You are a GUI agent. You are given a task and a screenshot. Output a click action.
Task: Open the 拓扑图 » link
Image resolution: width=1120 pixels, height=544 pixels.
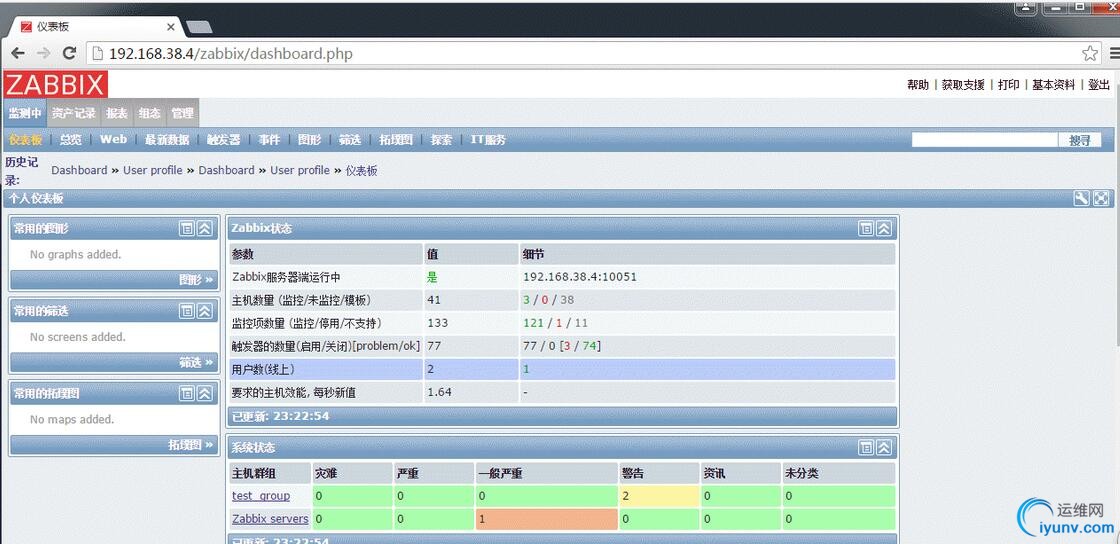click(191, 445)
